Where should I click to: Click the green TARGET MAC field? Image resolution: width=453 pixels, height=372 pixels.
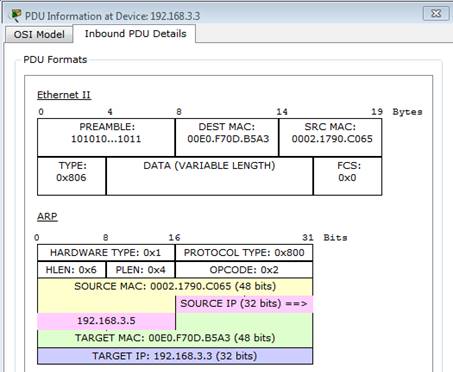[175, 338]
